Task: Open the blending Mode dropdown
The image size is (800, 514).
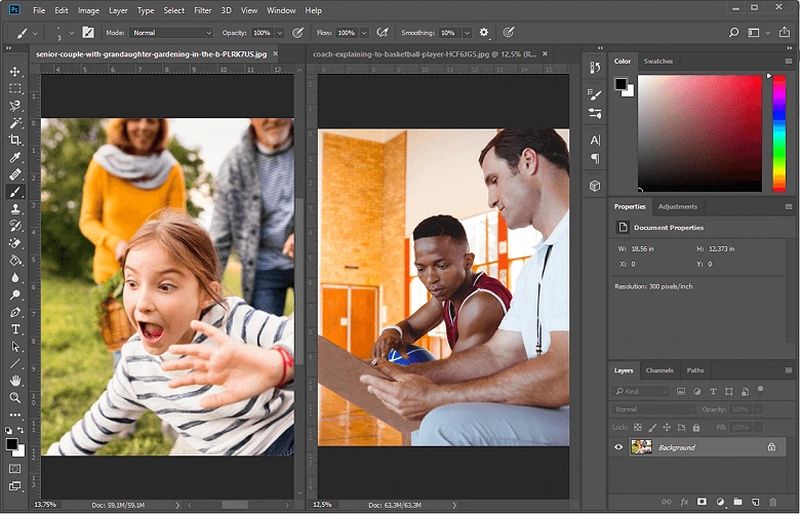Action: coord(171,33)
